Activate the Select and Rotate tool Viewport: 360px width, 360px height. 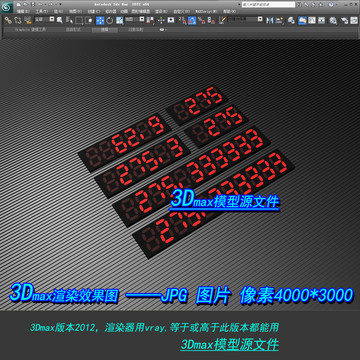(x=109, y=20)
